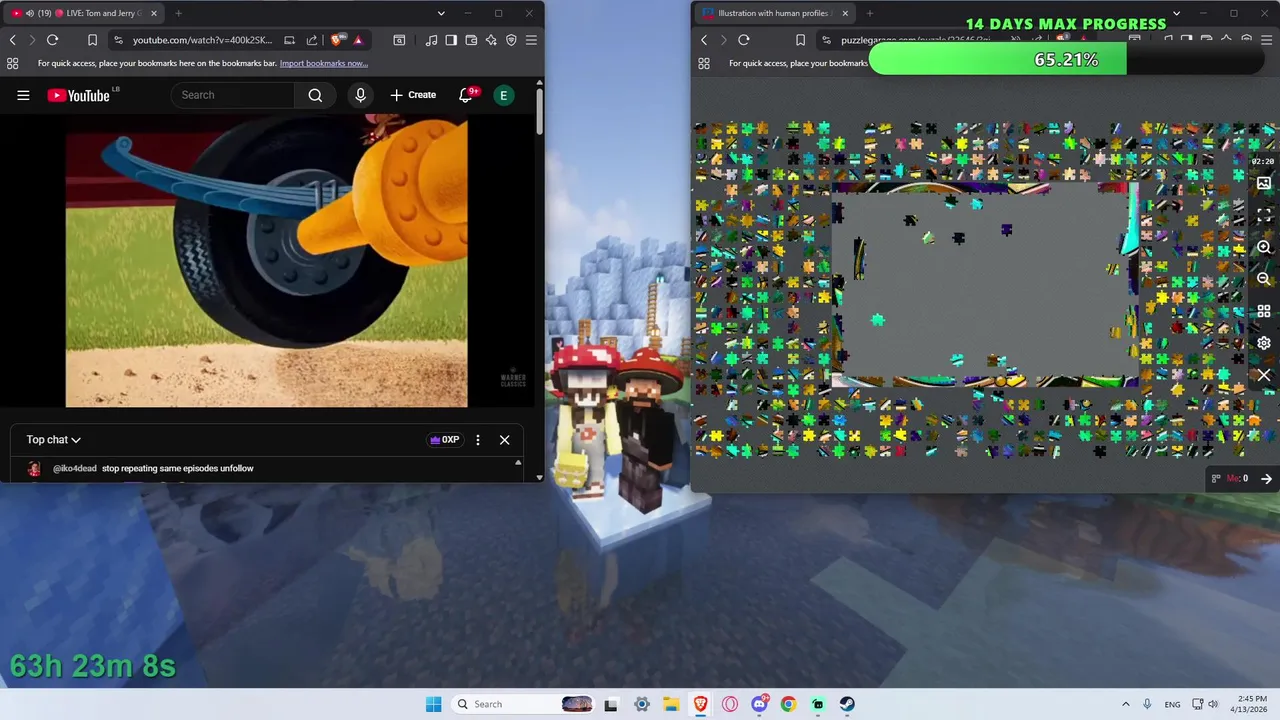The image size is (1280, 720).
Task: Close the puzzle sidebar with the X
Action: coord(1264,375)
